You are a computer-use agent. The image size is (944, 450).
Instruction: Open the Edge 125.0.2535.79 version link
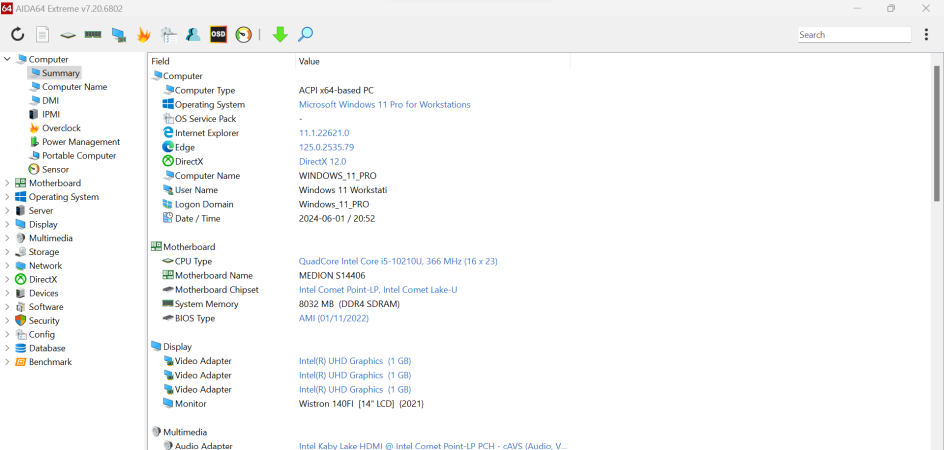click(326, 148)
